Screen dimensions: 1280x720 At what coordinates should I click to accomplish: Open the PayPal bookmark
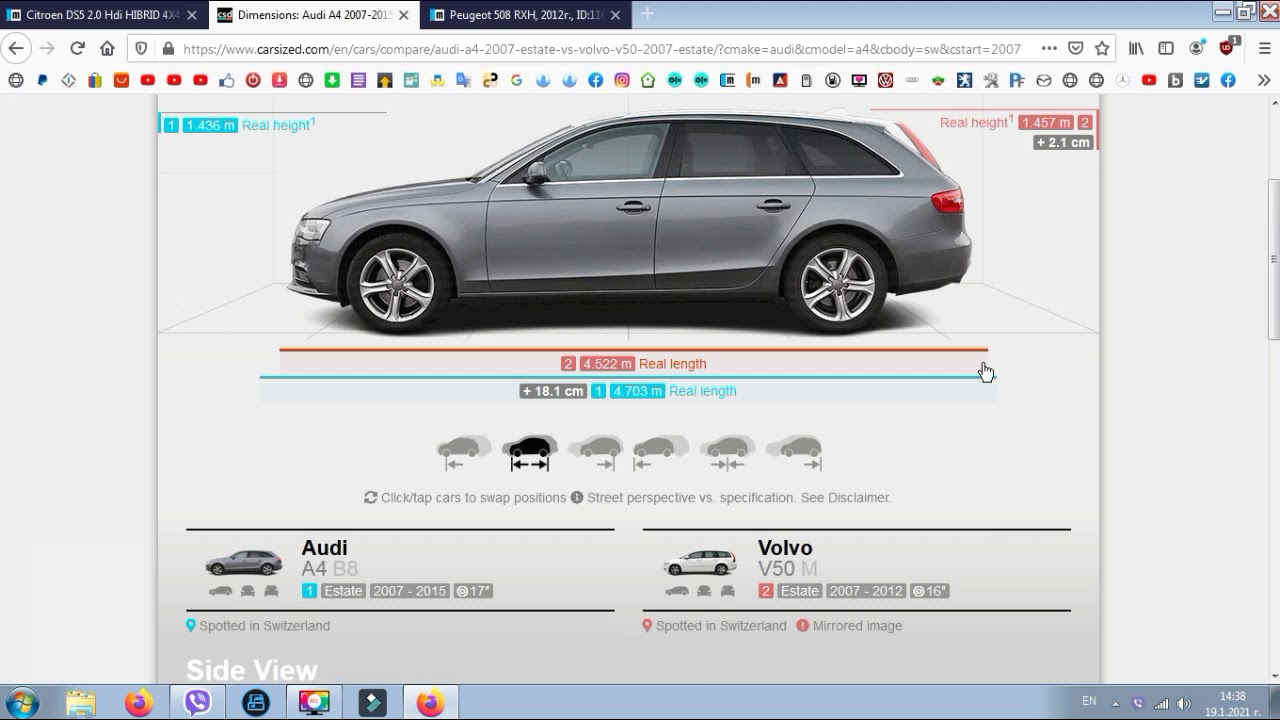[42, 80]
